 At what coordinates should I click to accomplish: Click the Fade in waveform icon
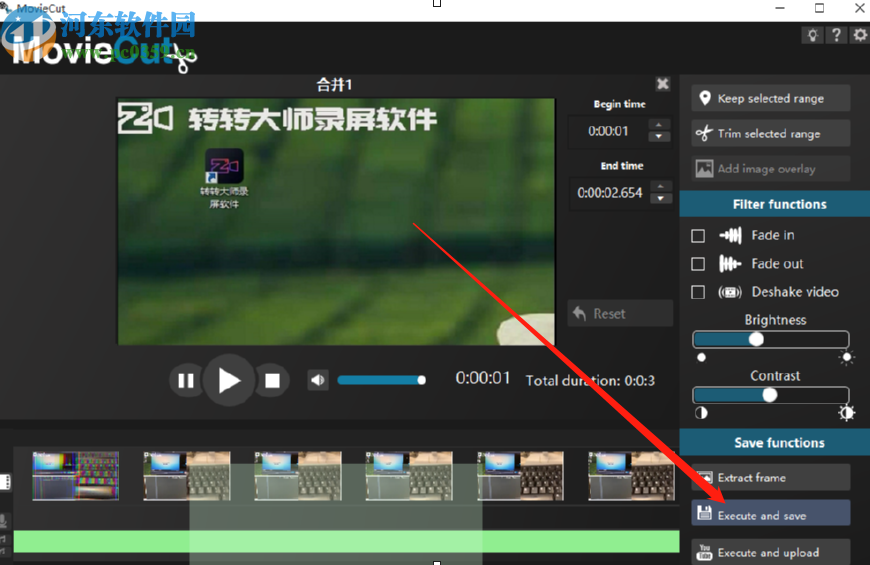pos(730,235)
